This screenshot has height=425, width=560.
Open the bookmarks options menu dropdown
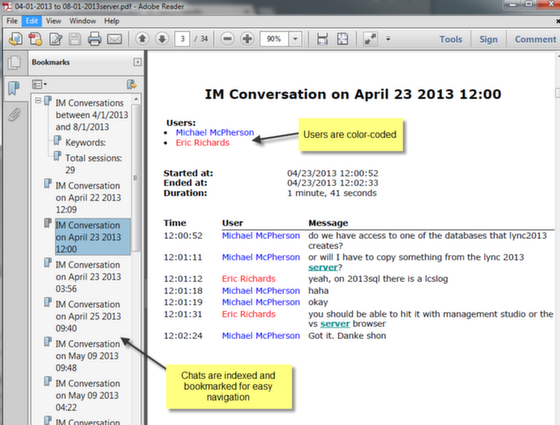tap(39, 84)
